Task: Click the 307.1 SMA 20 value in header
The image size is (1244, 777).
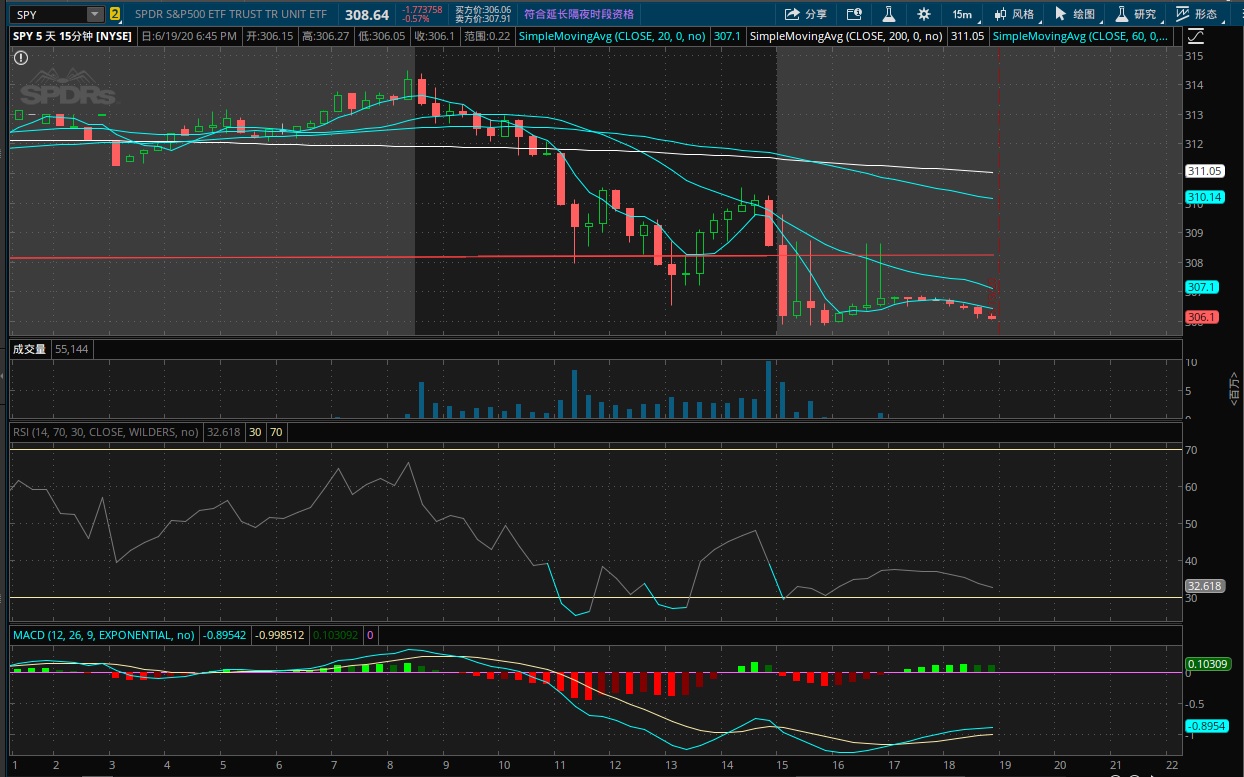Action: point(728,36)
